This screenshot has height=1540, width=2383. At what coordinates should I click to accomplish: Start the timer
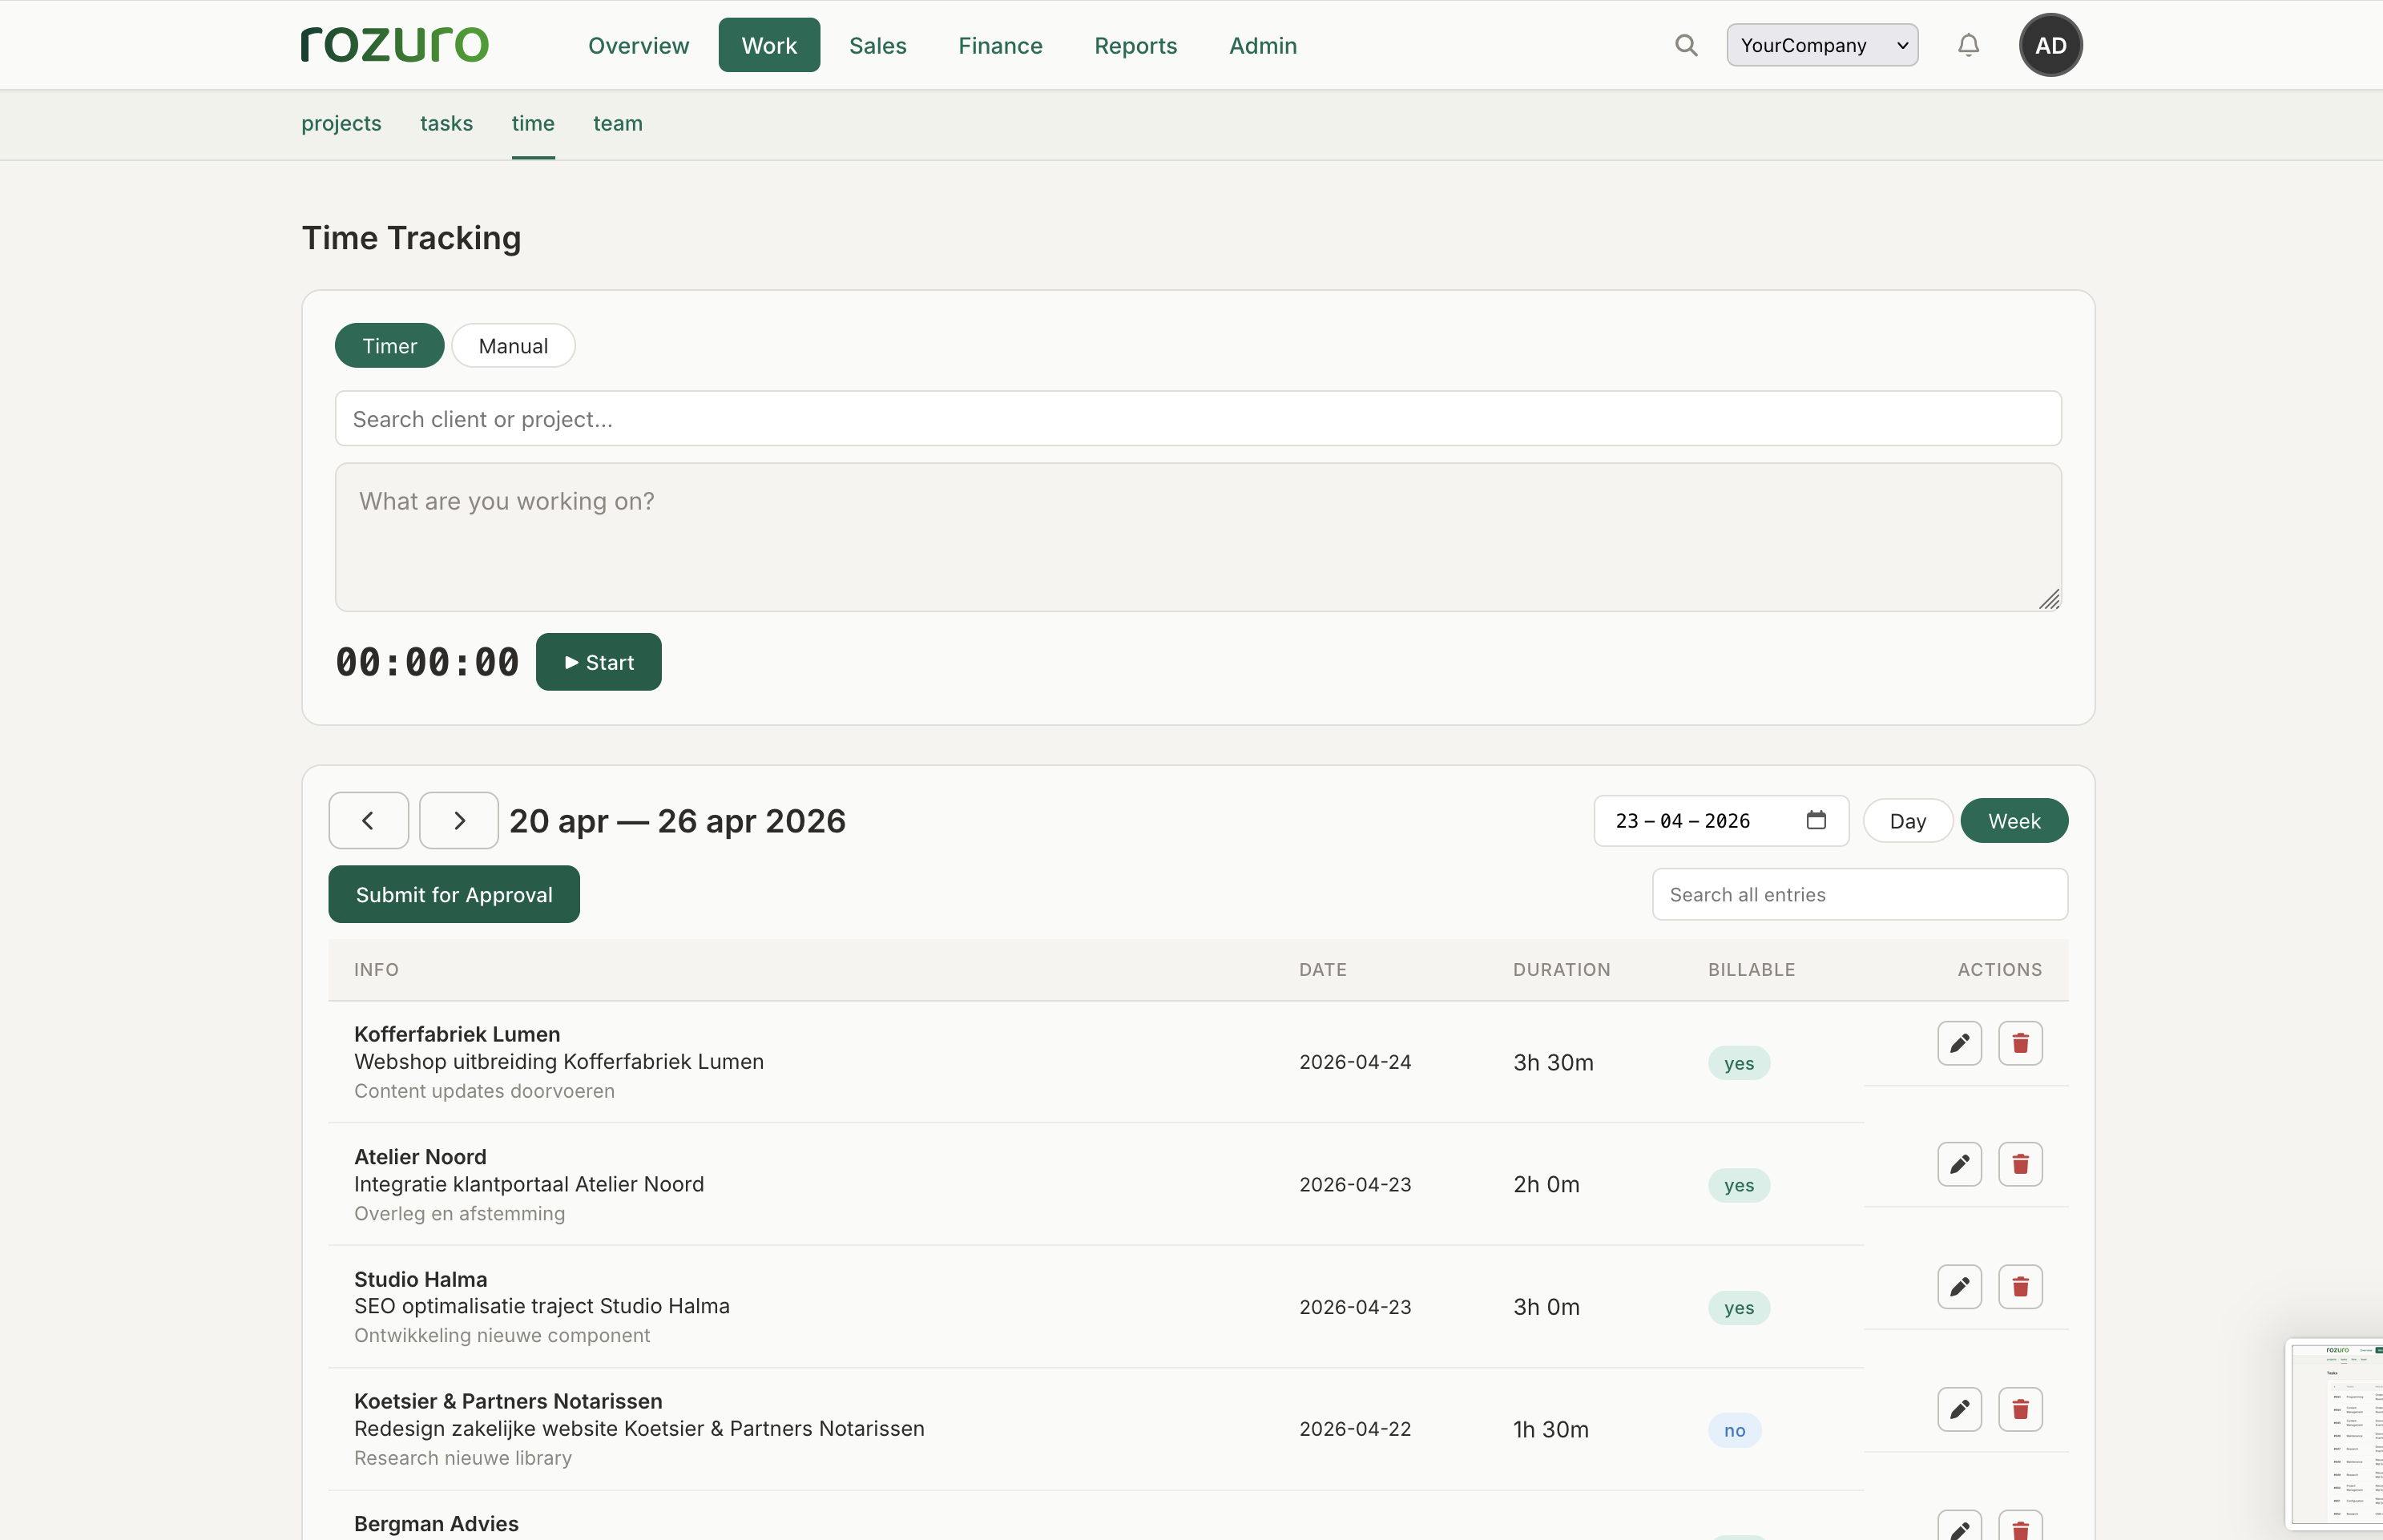[598, 662]
